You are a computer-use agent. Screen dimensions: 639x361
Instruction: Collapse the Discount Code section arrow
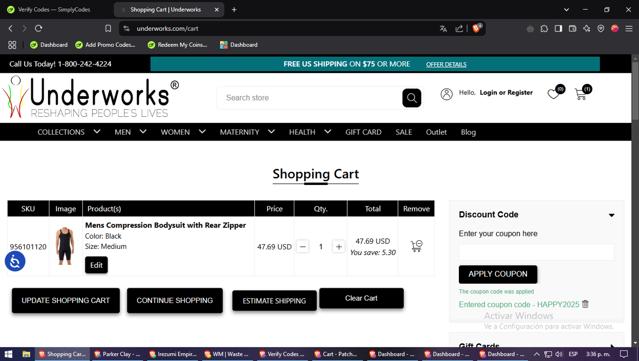click(611, 215)
